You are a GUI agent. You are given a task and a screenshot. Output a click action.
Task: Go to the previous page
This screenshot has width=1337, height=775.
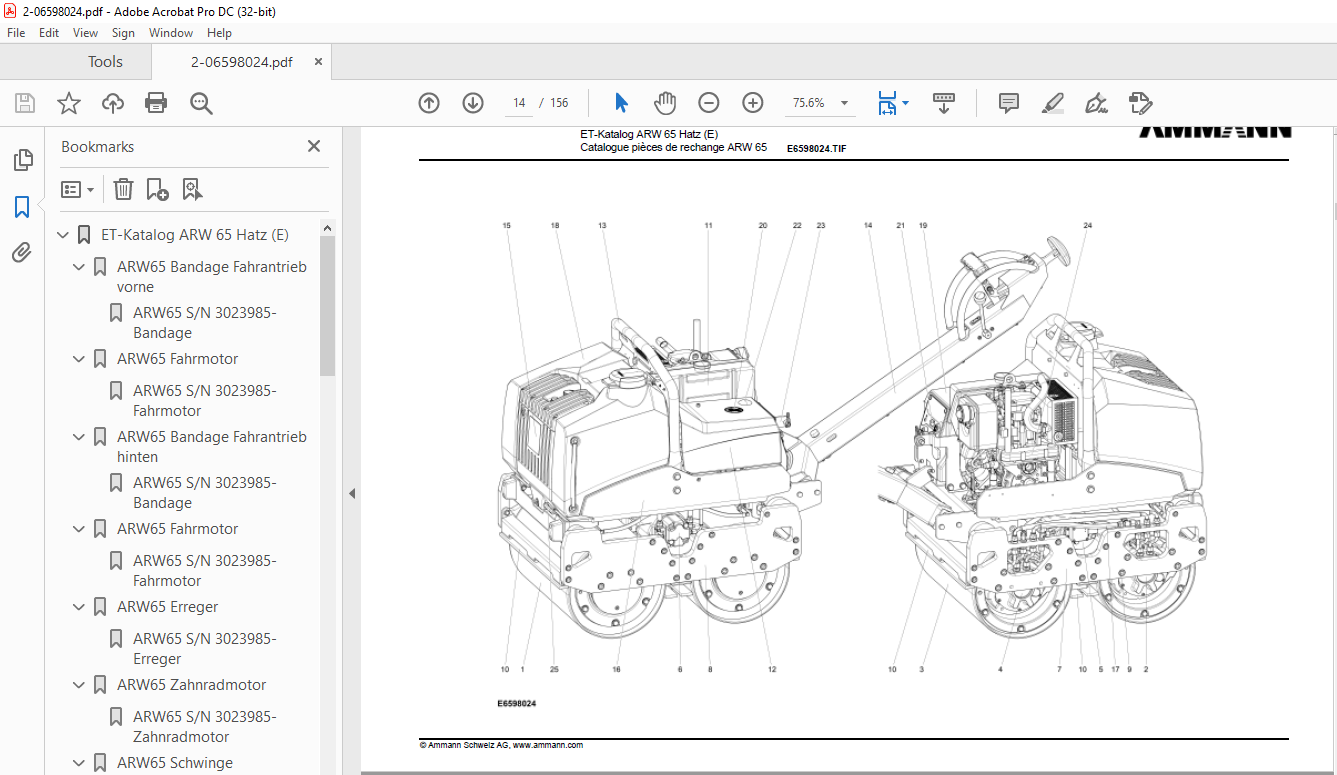pos(429,103)
